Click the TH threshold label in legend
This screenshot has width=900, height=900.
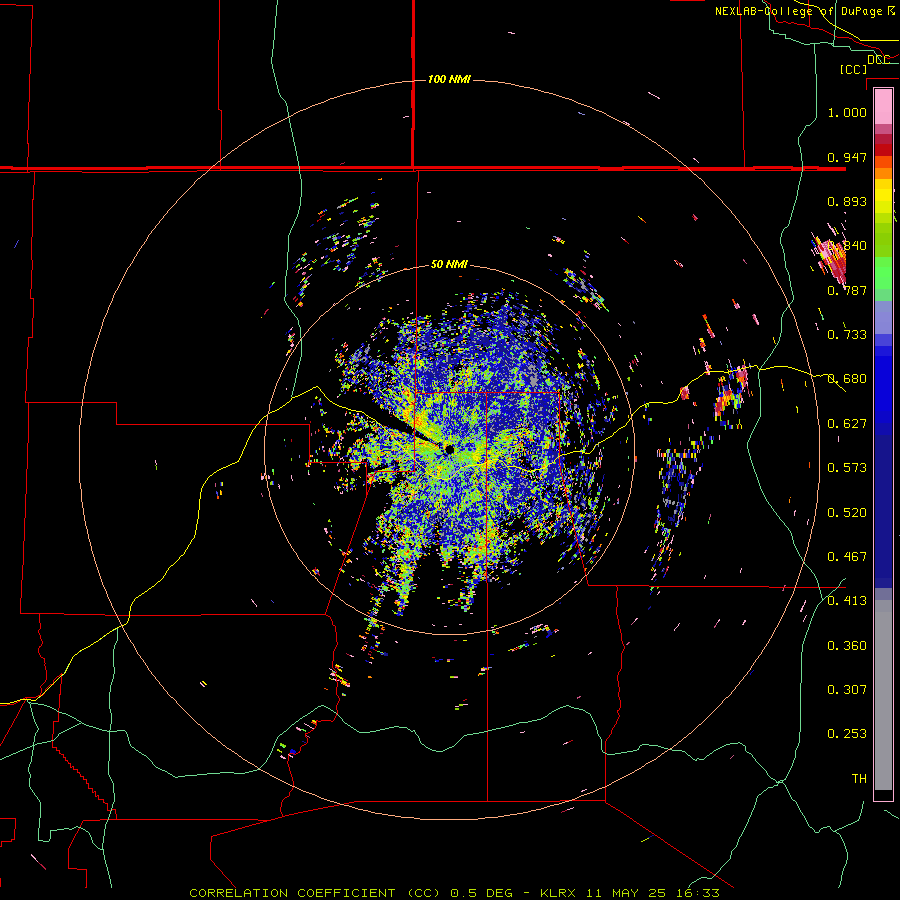(x=859, y=779)
